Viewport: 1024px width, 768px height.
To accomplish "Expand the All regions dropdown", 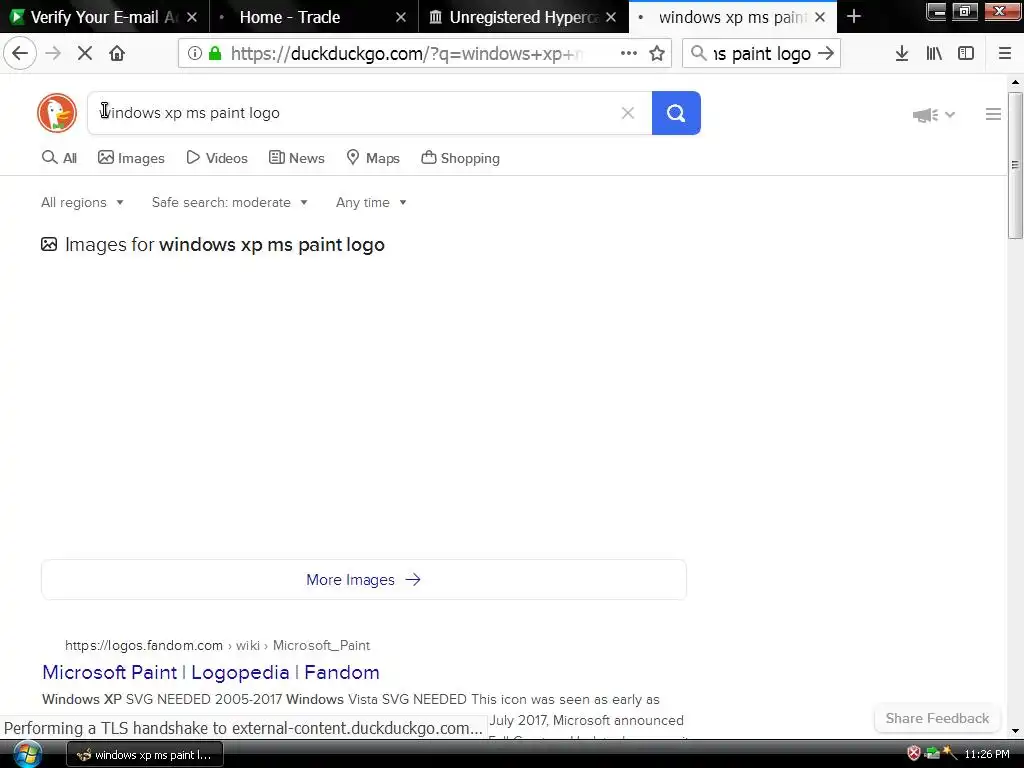I will point(82,202).
